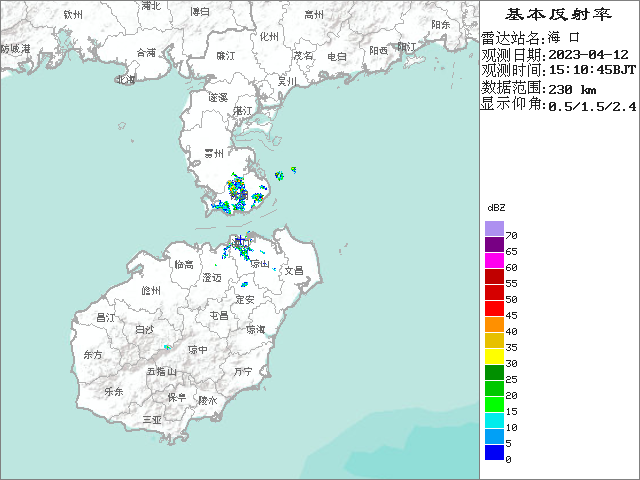Click the 吴川 map label
The width and height of the screenshot is (640, 480).
pos(287,82)
